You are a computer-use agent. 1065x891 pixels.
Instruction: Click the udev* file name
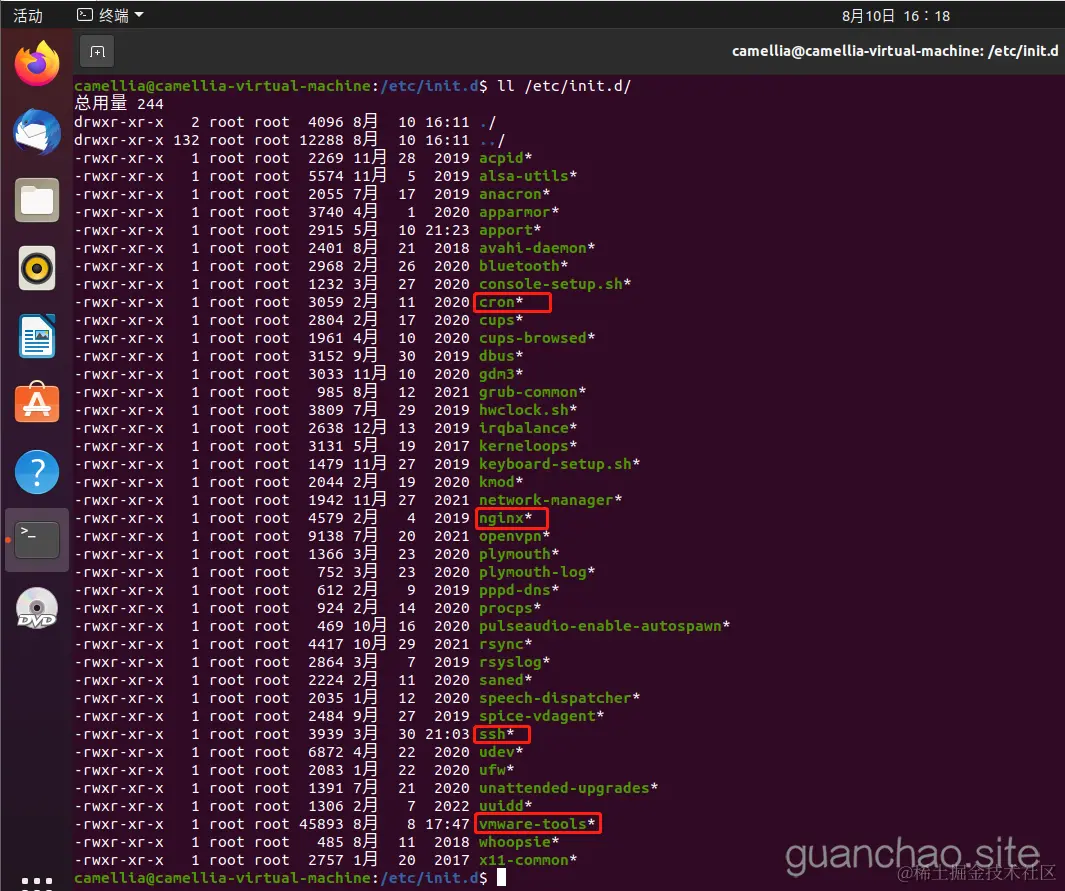click(x=501, y=752)
